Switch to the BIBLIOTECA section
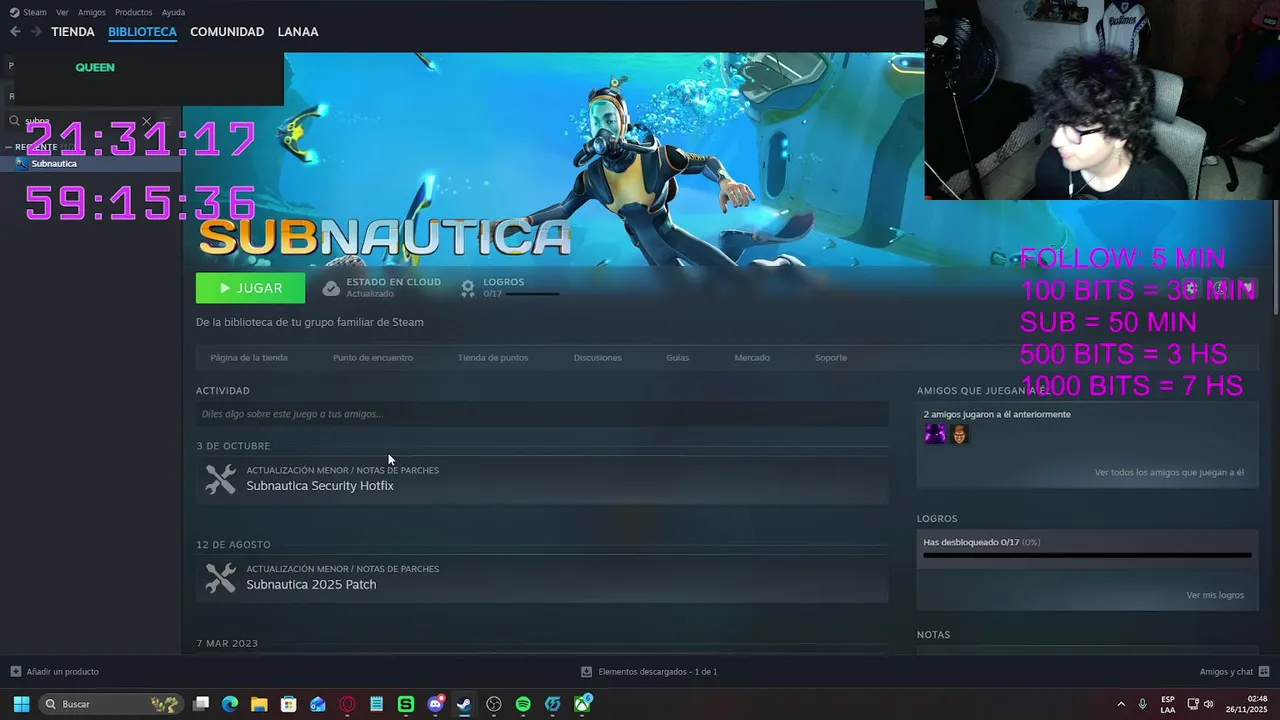Screen dimensions: 1280x720 (x=142, y=32)
